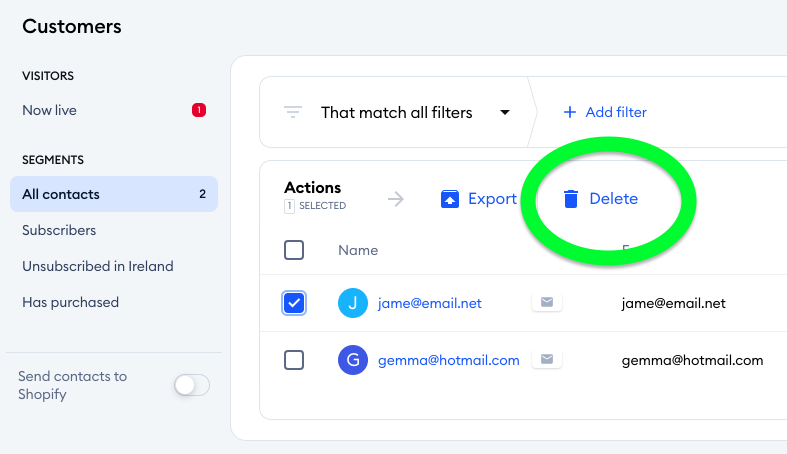The height and width of the screenshot is (454, 787).
Task: Click the Add filter link
Action: coord(616,112)
